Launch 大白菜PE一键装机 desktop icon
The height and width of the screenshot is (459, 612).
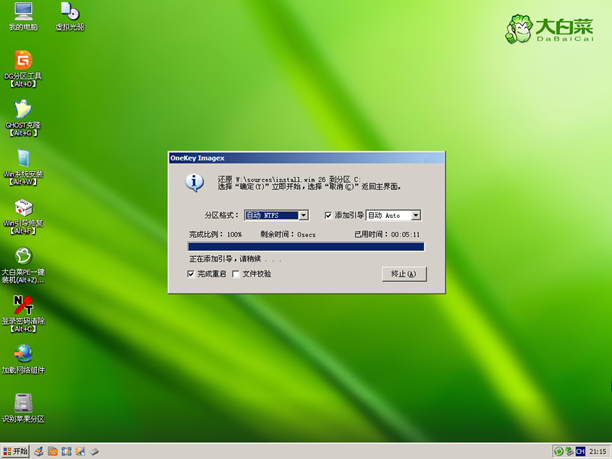(x=22, y=256)
